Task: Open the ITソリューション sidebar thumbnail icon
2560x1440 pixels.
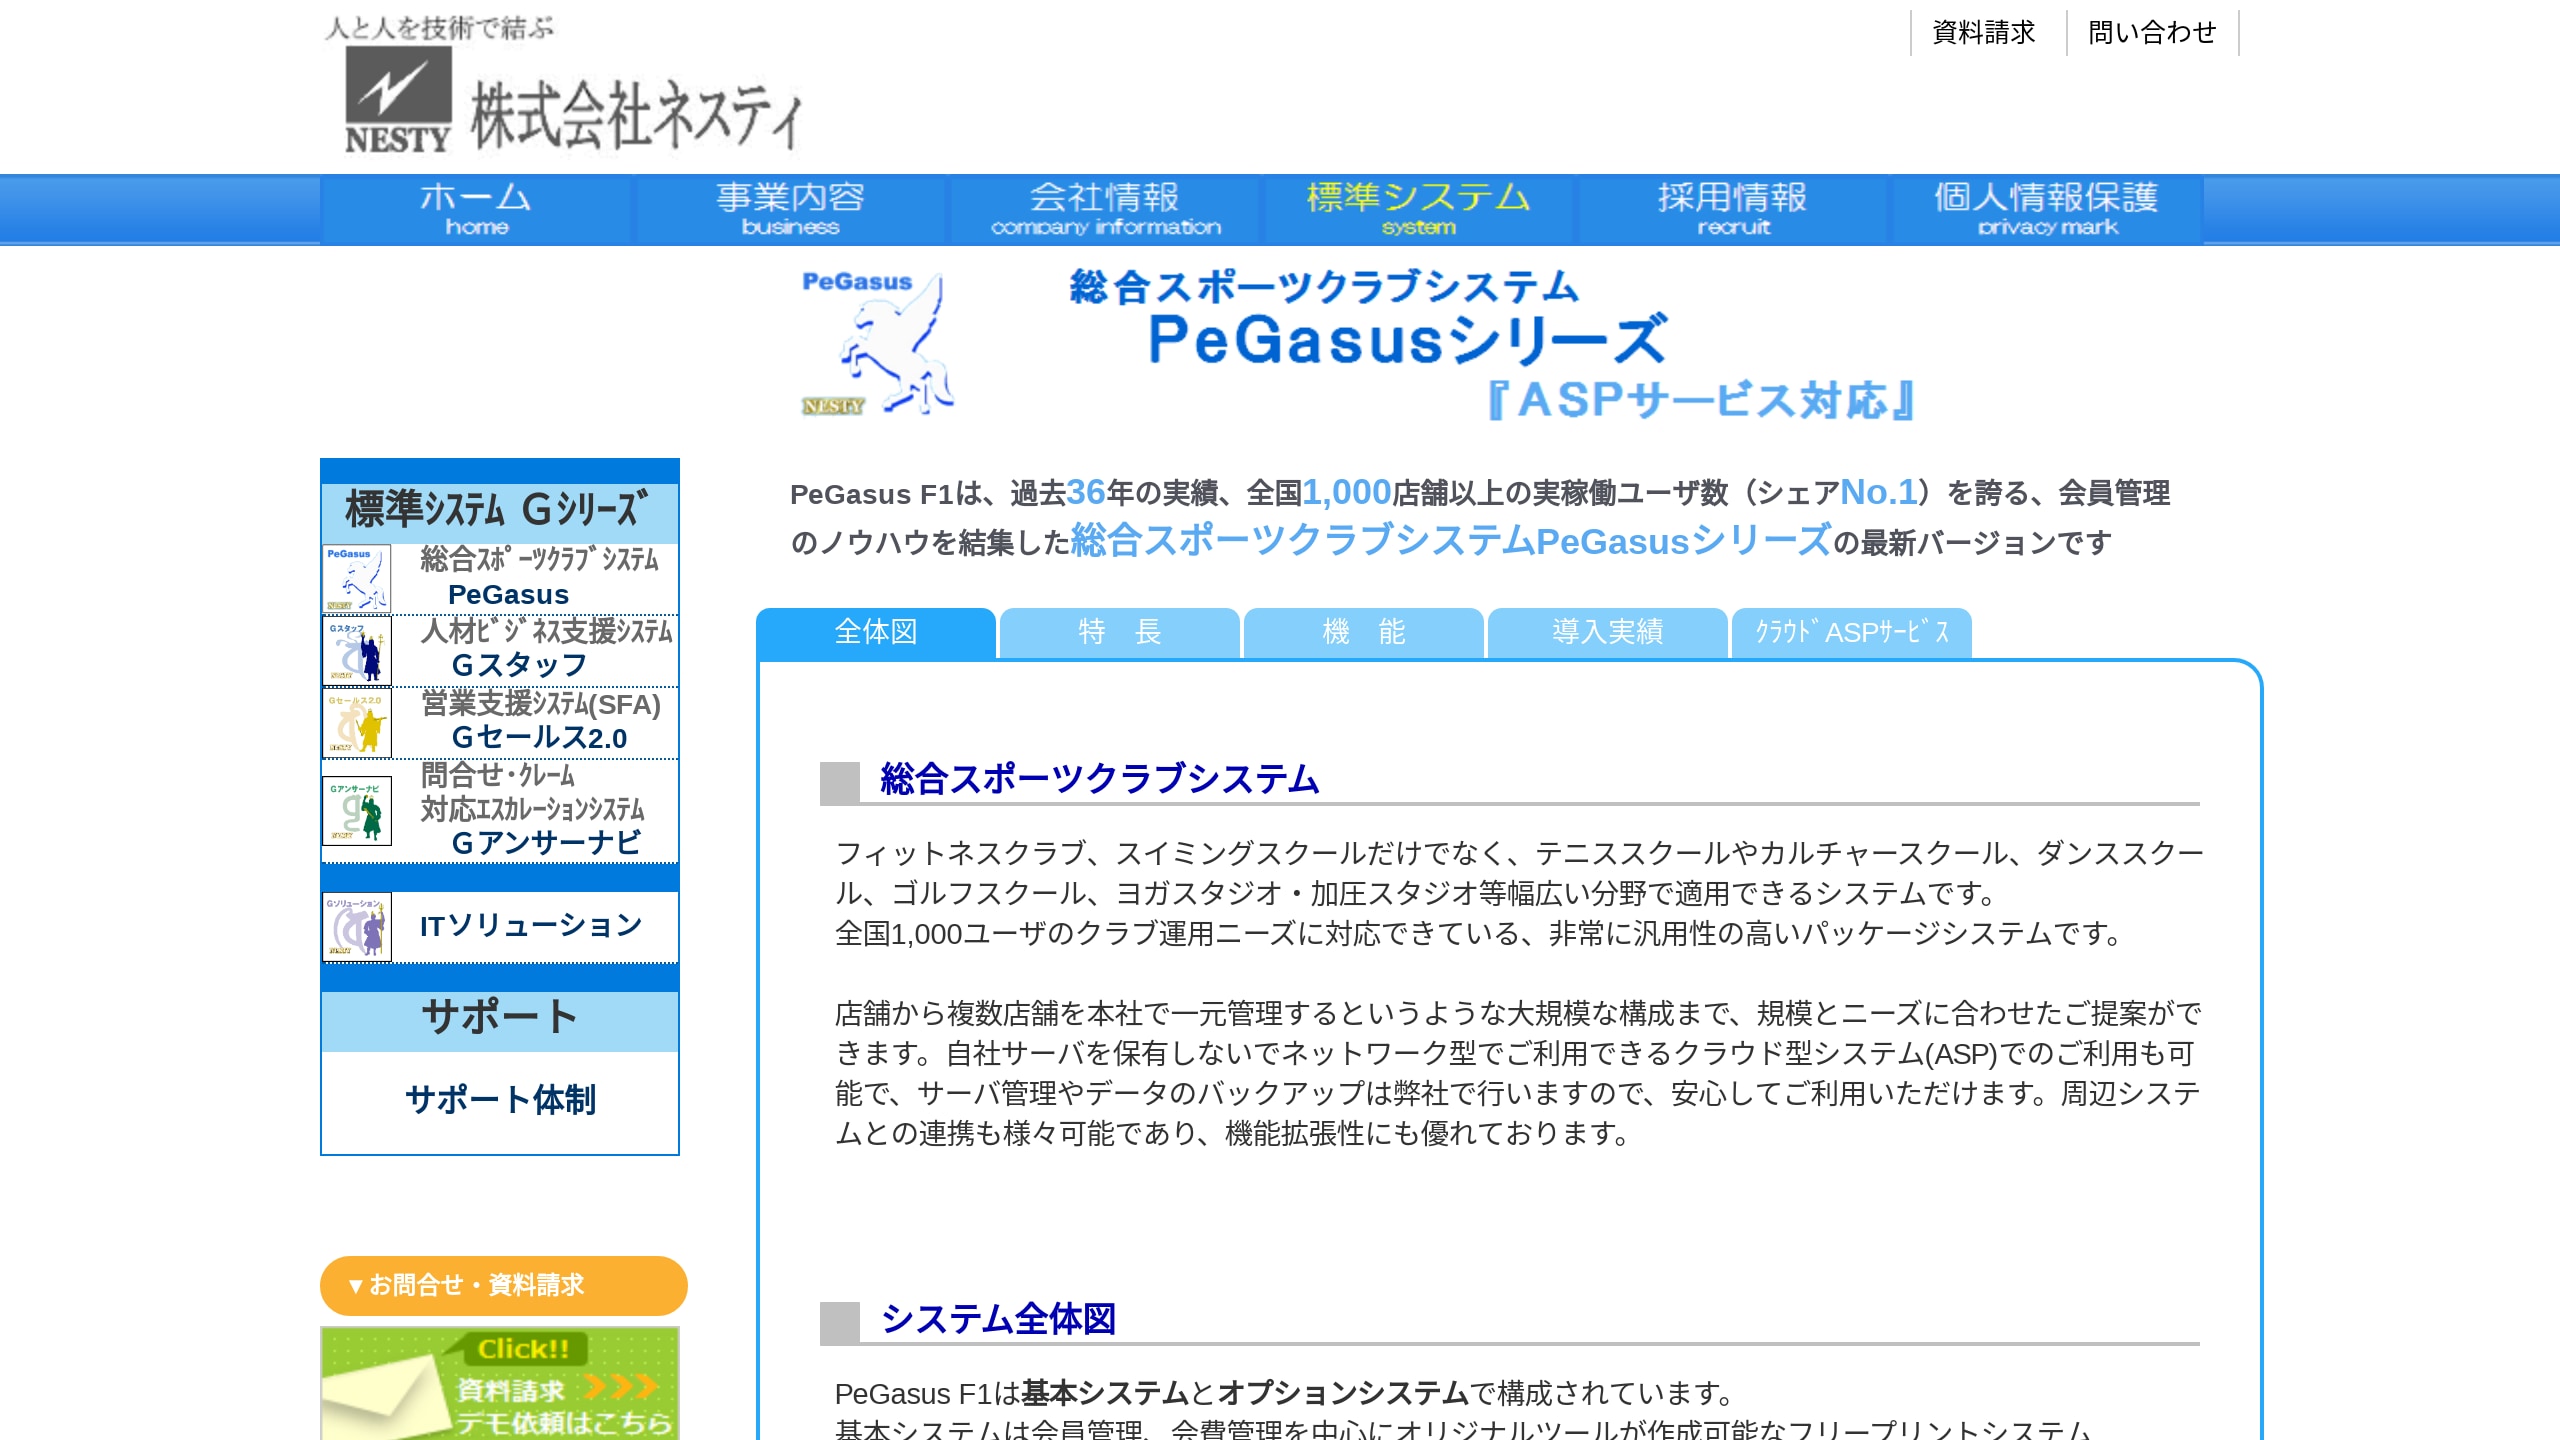Action: point(356,927)
